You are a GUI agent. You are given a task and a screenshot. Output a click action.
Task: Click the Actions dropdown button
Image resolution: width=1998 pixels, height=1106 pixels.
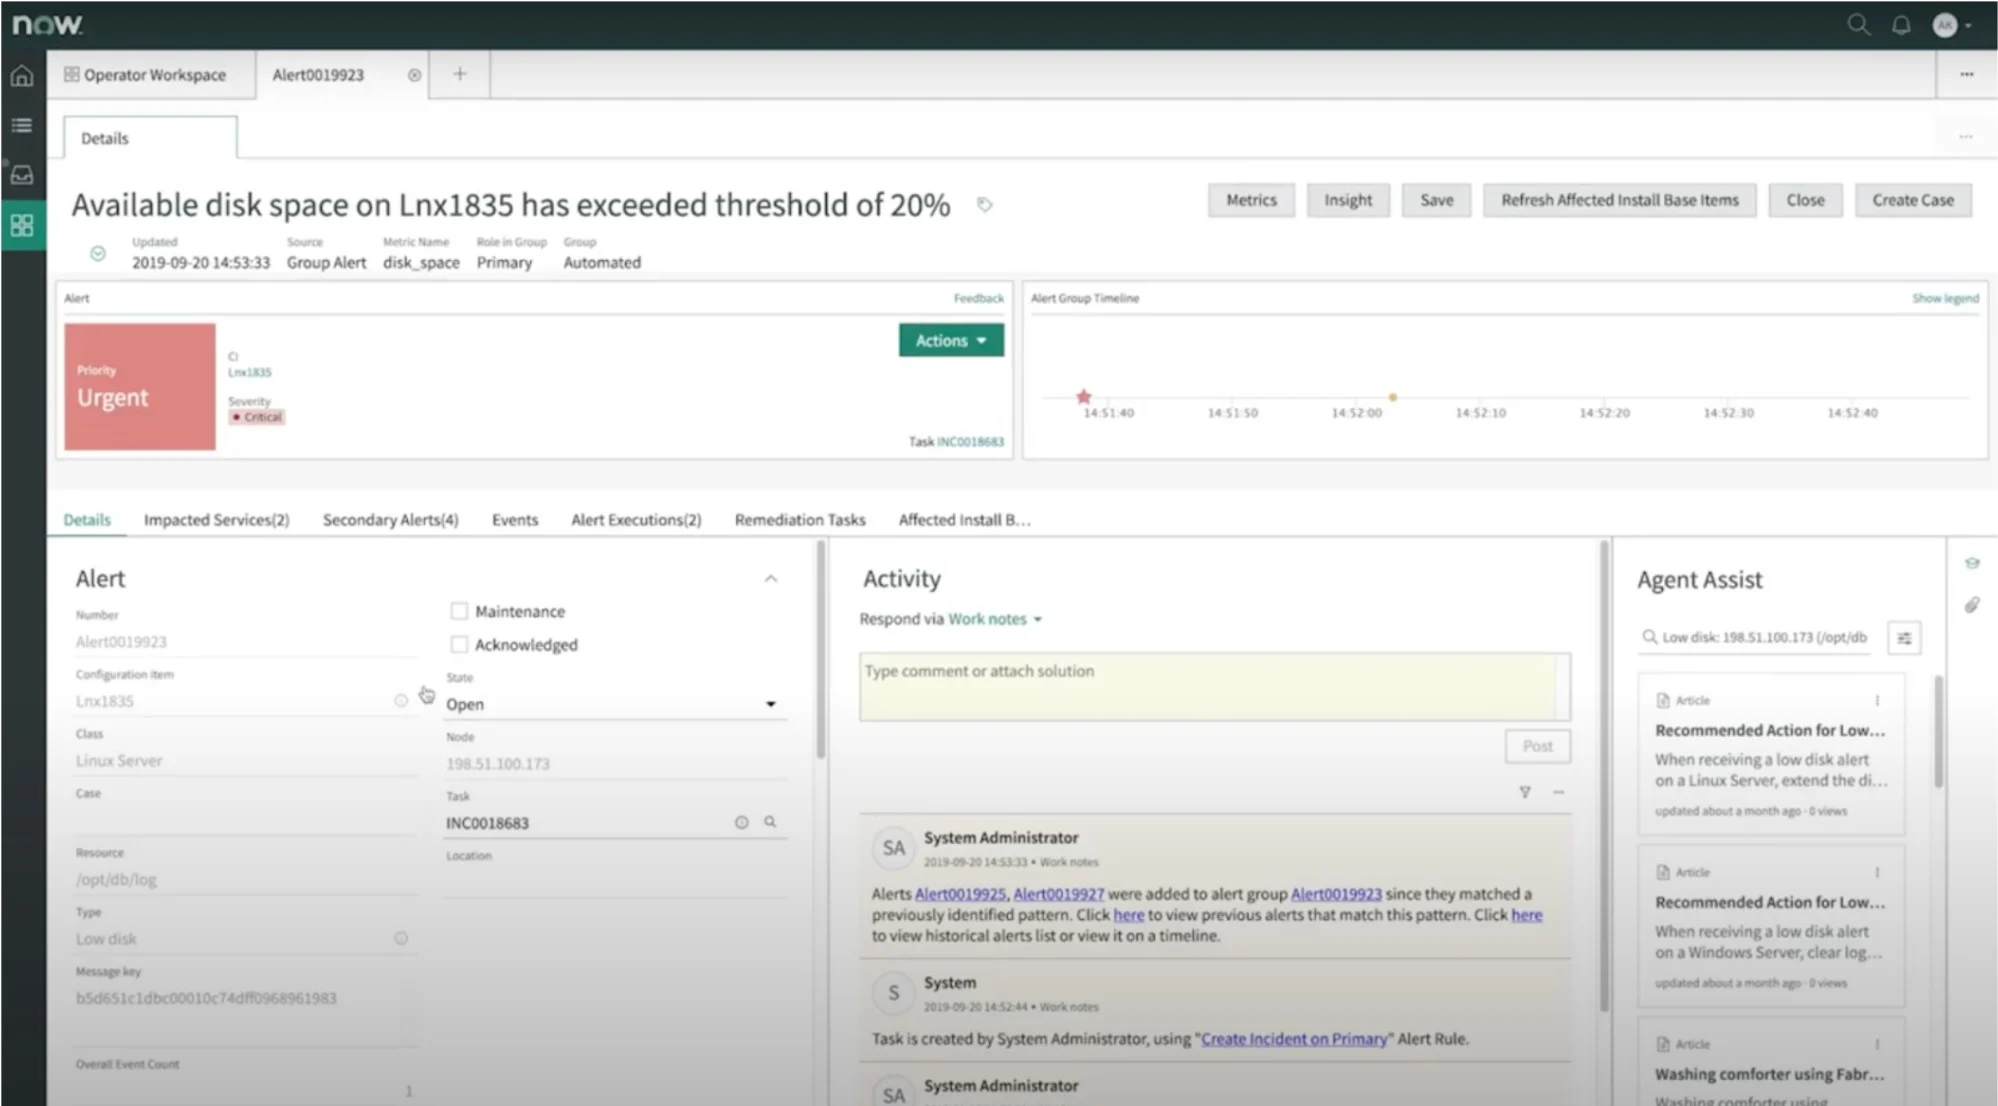(949, 339)
